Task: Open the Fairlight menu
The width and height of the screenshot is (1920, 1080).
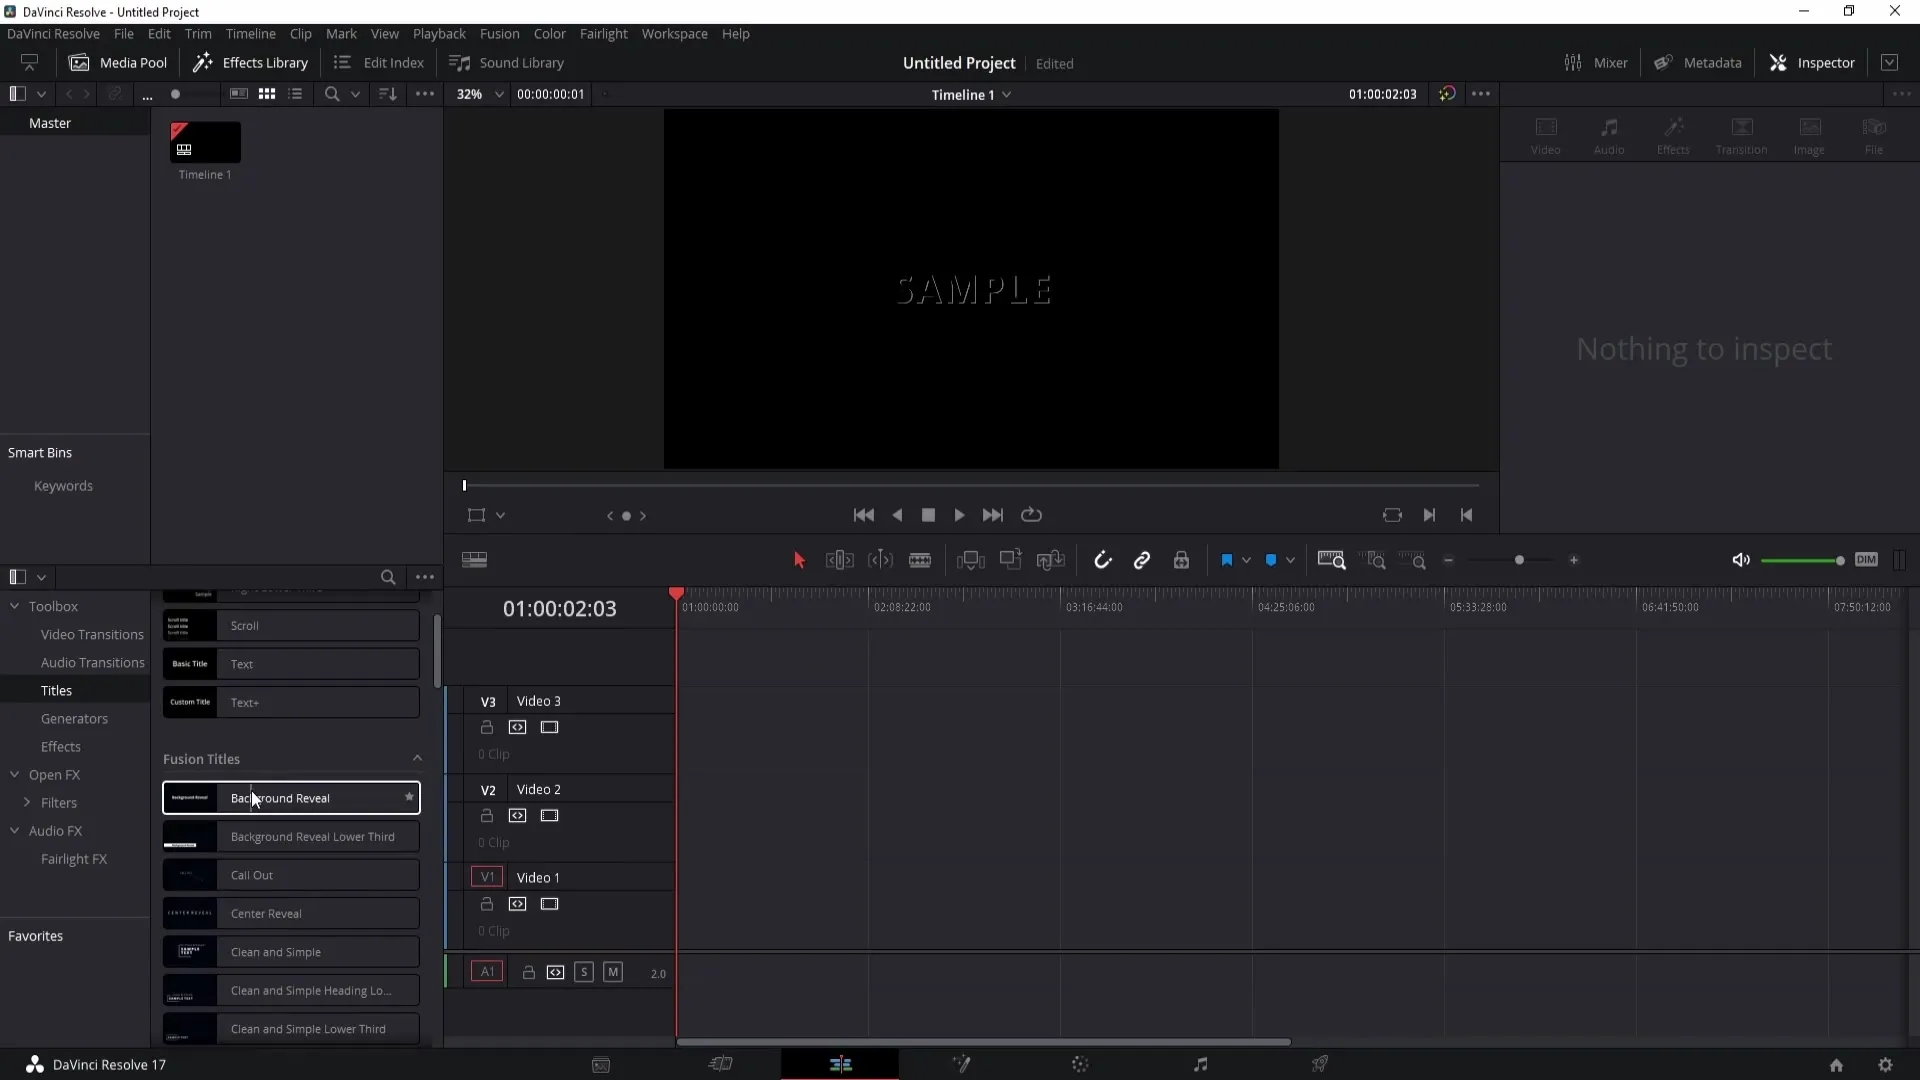Action: point(604,33)
